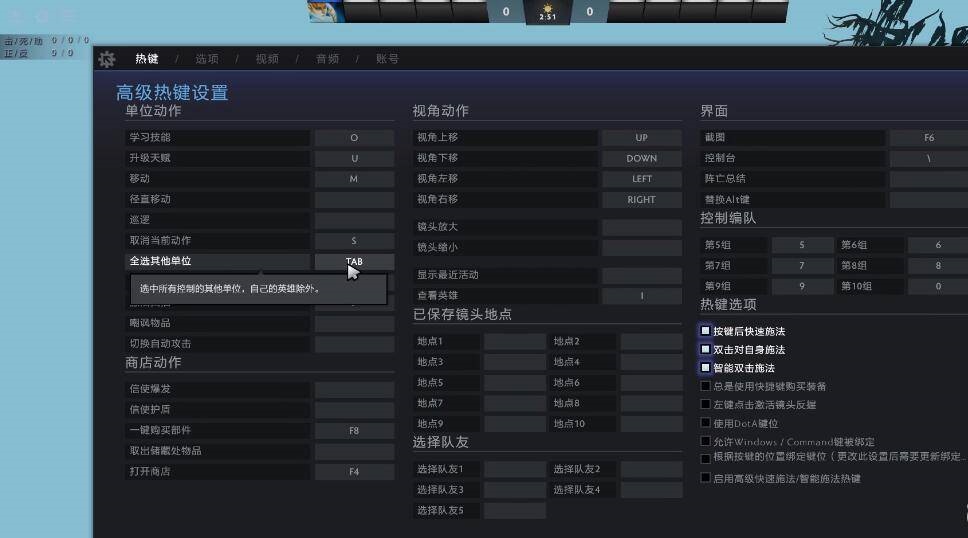Click the day/night clock showing 2:31
The image size is (968, 538).
coord(548,12)
